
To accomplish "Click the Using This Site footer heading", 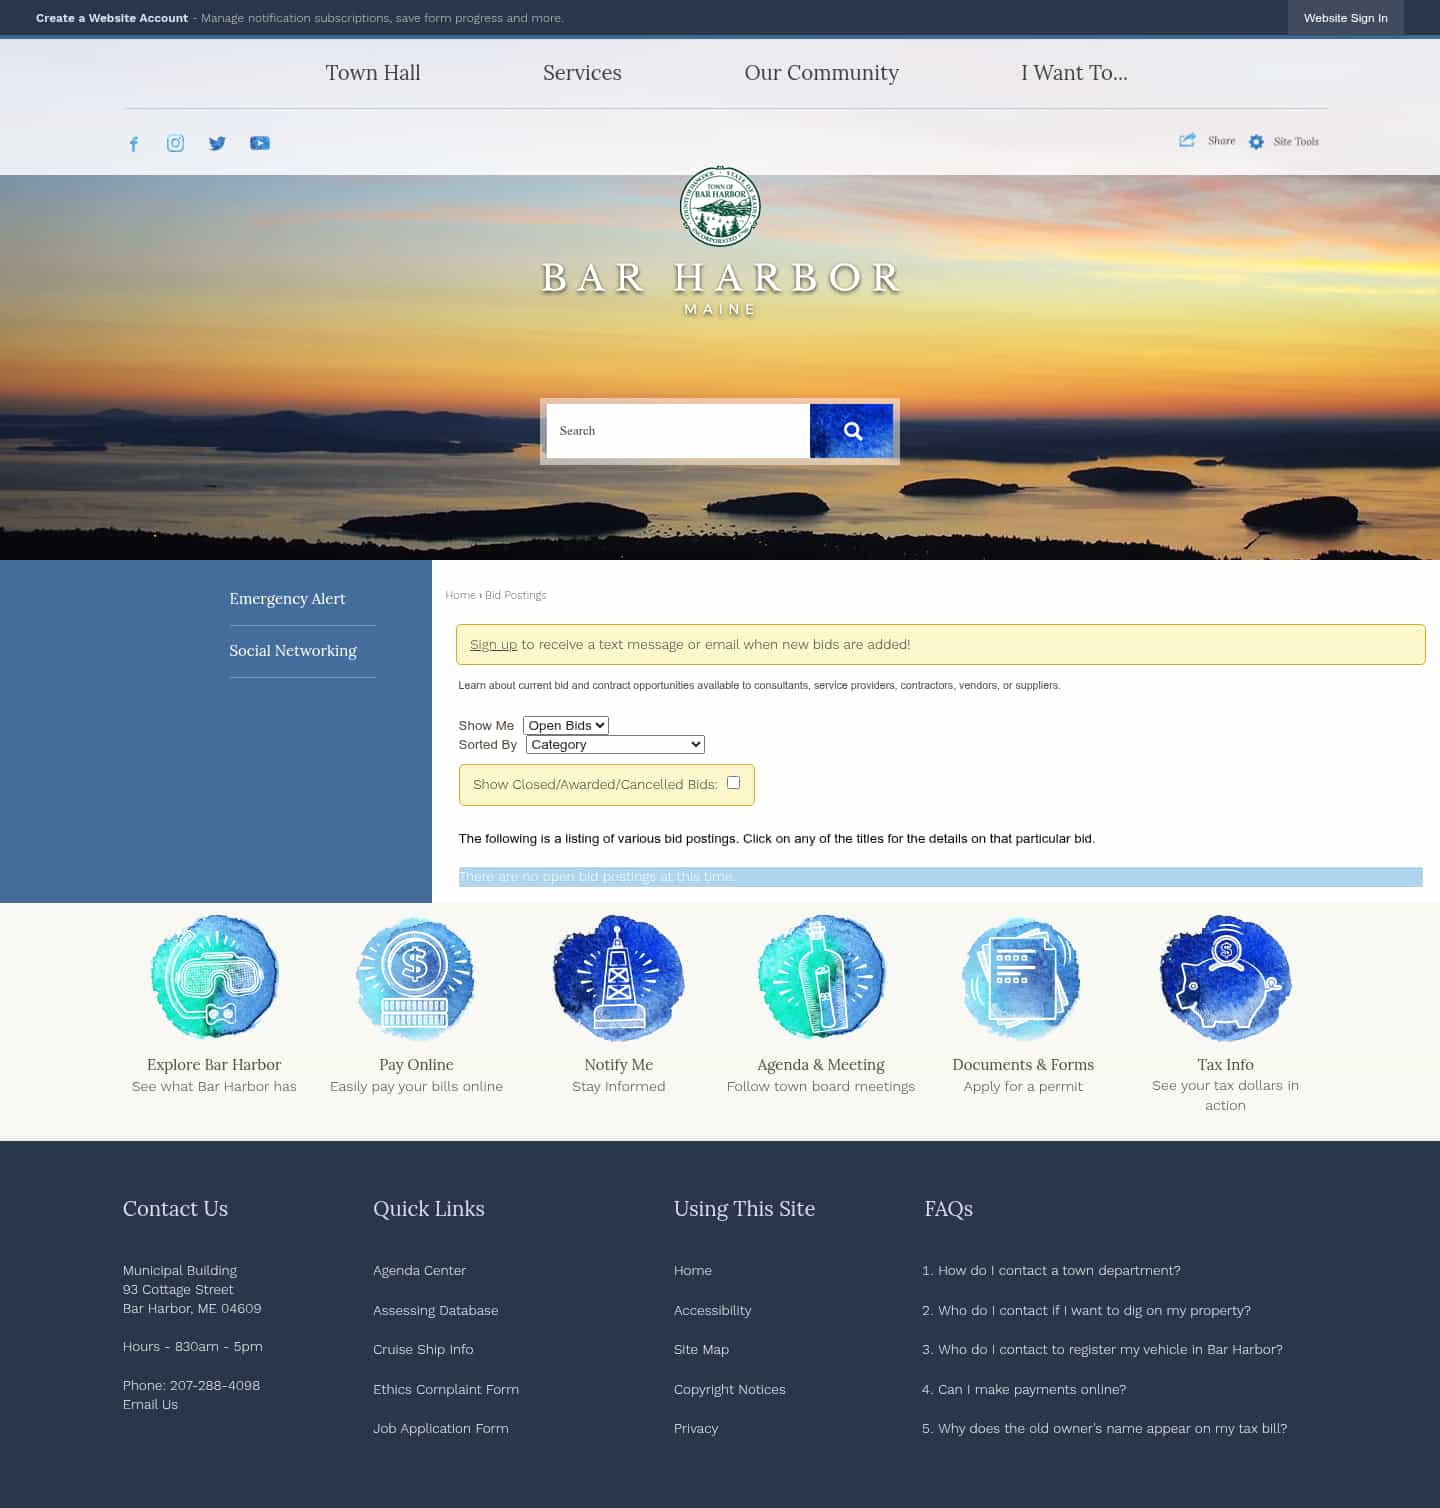I will [x=744, y=1208].
